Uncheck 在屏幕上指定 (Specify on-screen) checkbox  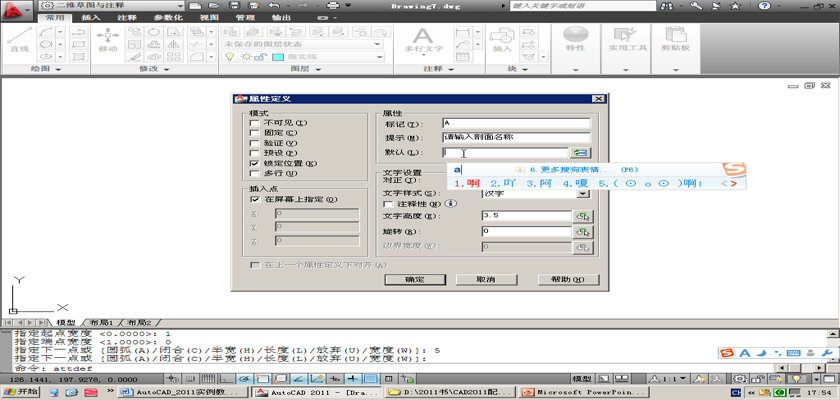pos(254,199)
